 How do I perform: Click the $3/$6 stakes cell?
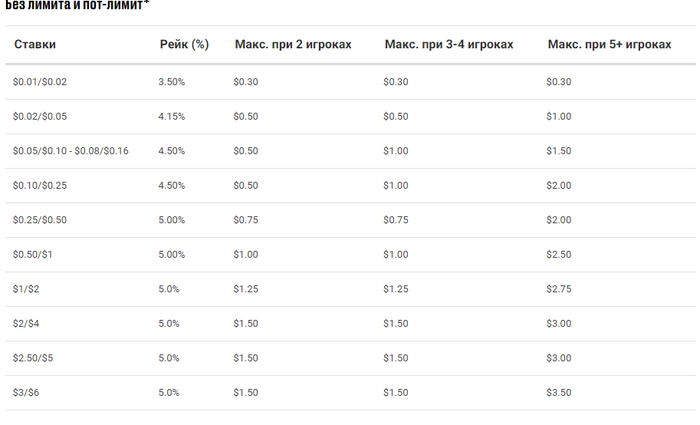pyautogui.click(x=26, y=393)
